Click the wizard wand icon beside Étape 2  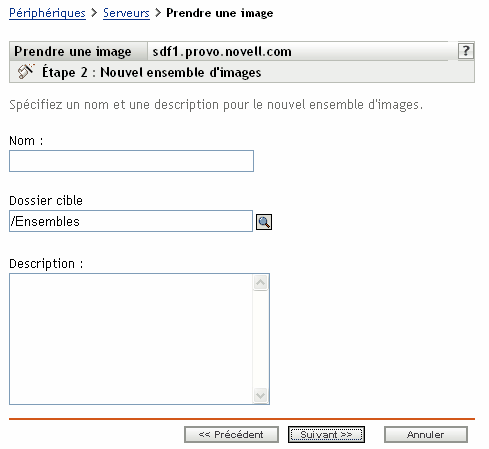[26, 72]
